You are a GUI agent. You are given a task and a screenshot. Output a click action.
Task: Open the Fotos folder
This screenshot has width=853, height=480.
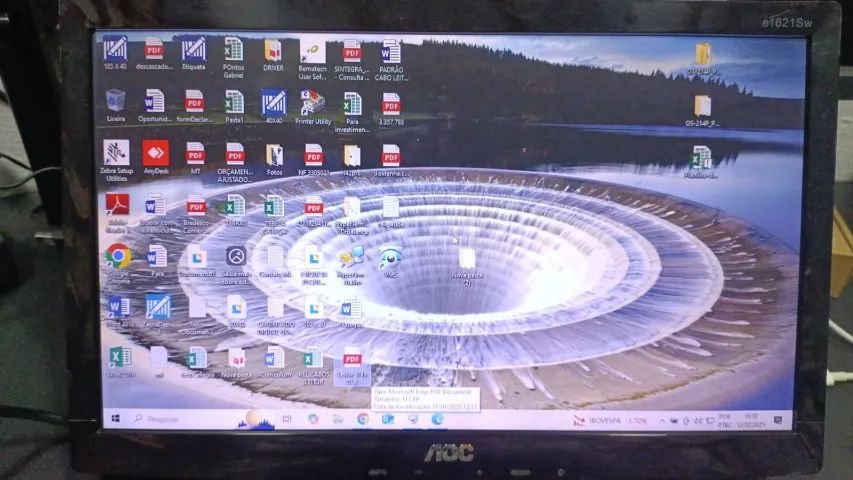pyautogui.click(x=274, y=160)
